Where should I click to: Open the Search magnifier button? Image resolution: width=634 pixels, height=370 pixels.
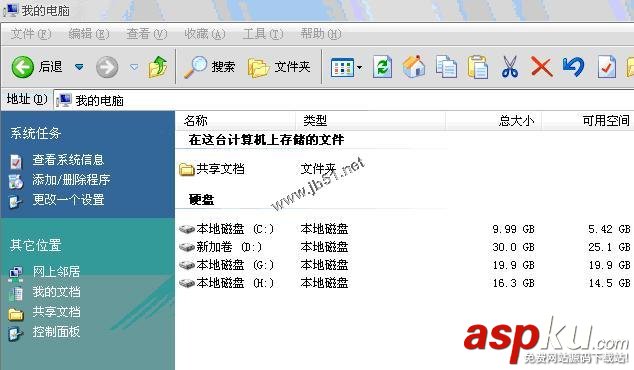pyautogui.click(x=209, y=67)
